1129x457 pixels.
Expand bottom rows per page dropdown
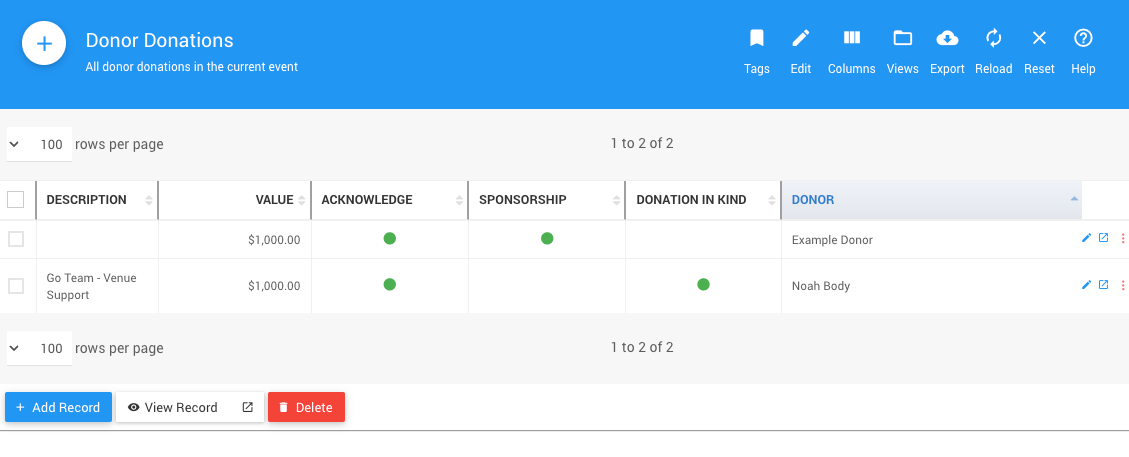click(x=39, y=348)
